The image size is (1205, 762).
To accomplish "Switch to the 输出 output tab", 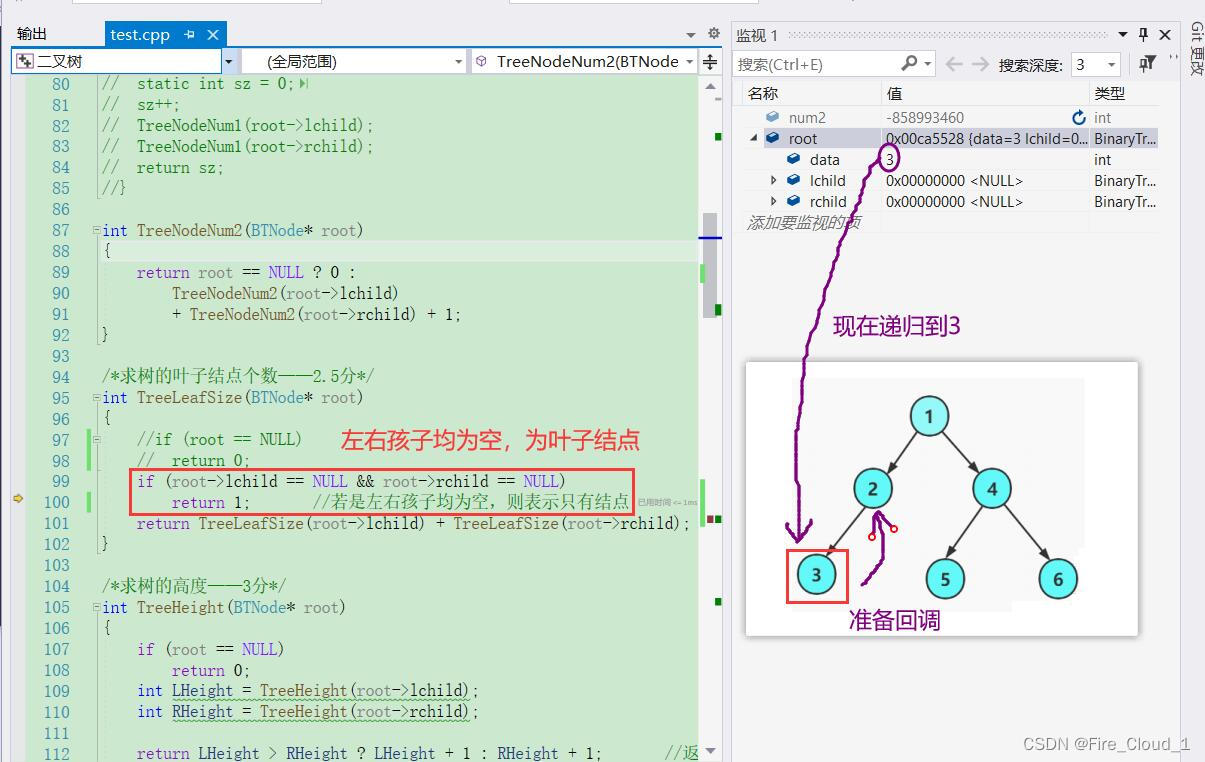I will pos(32,35).
